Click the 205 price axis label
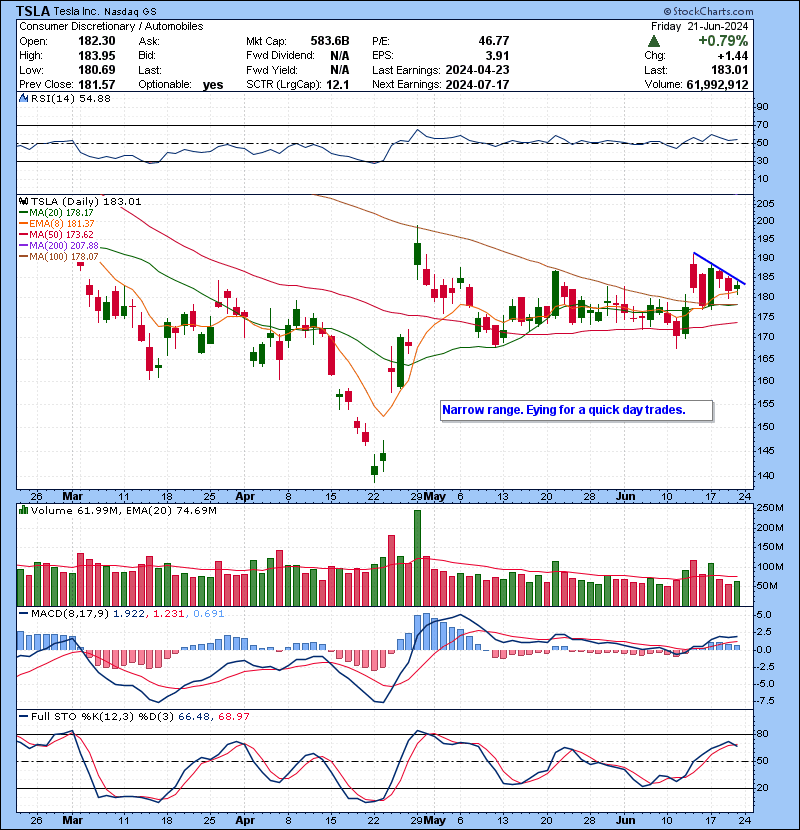The image size is (800, 830). pos(766,203)
